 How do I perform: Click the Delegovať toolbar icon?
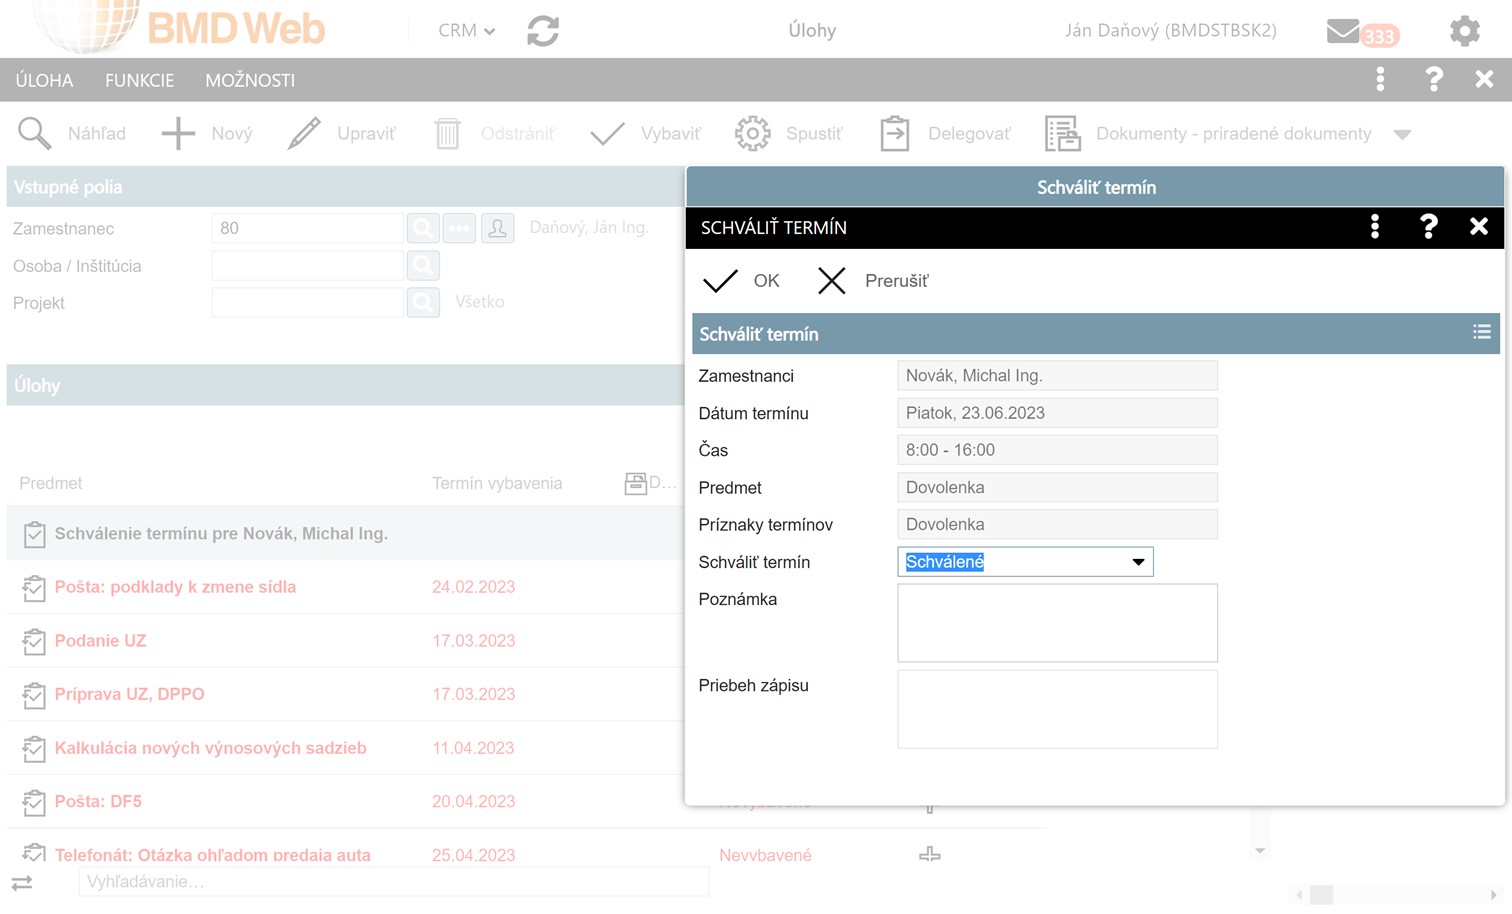pos(894,134)
